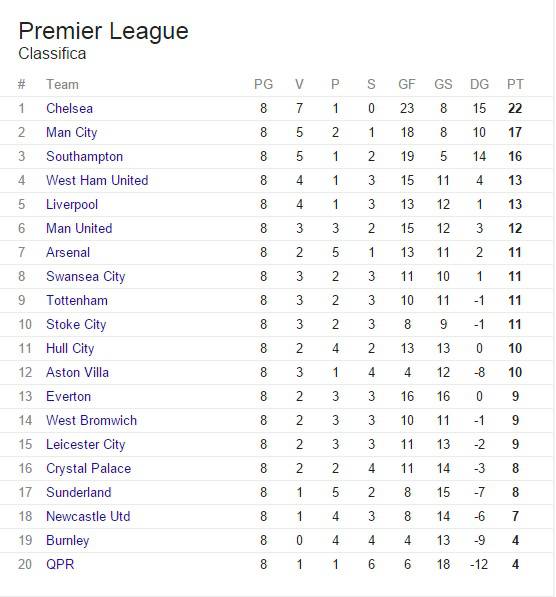The width and height of the screenshot is (556, 597).
Task: Open the Man City team link
Action: pyautogui.click(x=72, y=133)
